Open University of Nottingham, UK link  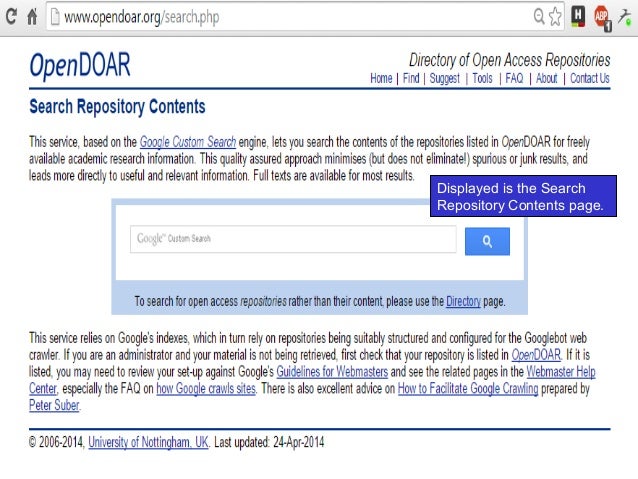click(x=148, y=442)
